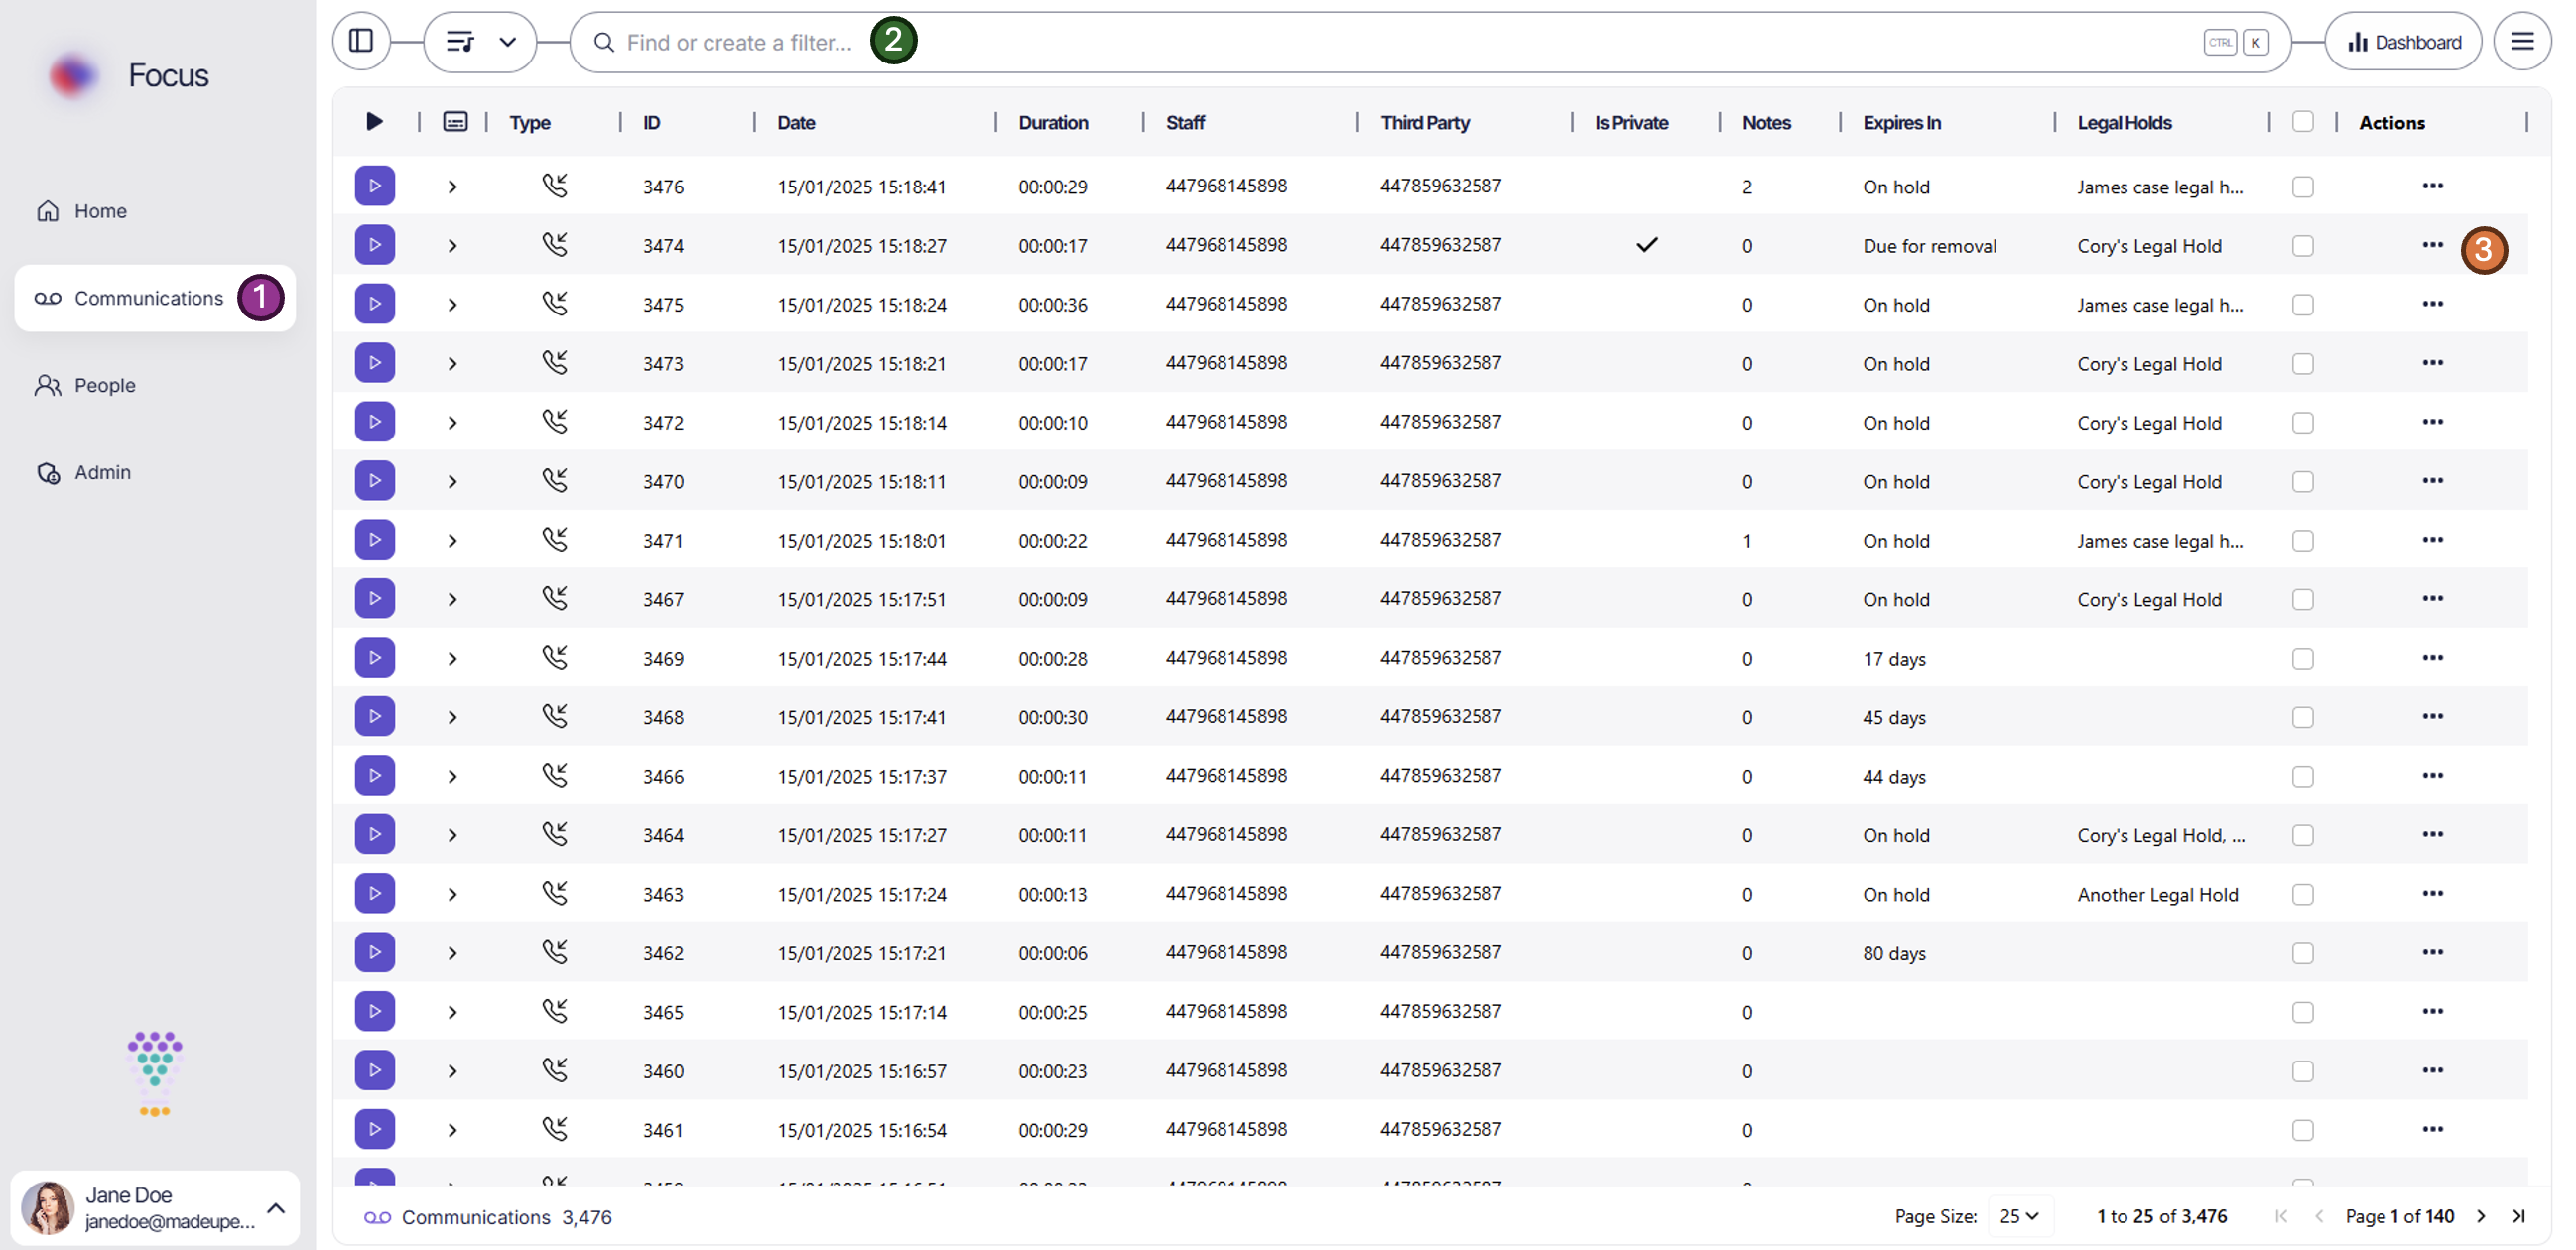Click the Find or create a filter field
The width and height of the screenshot is (2576, 1250).
(x=740, y=42)
